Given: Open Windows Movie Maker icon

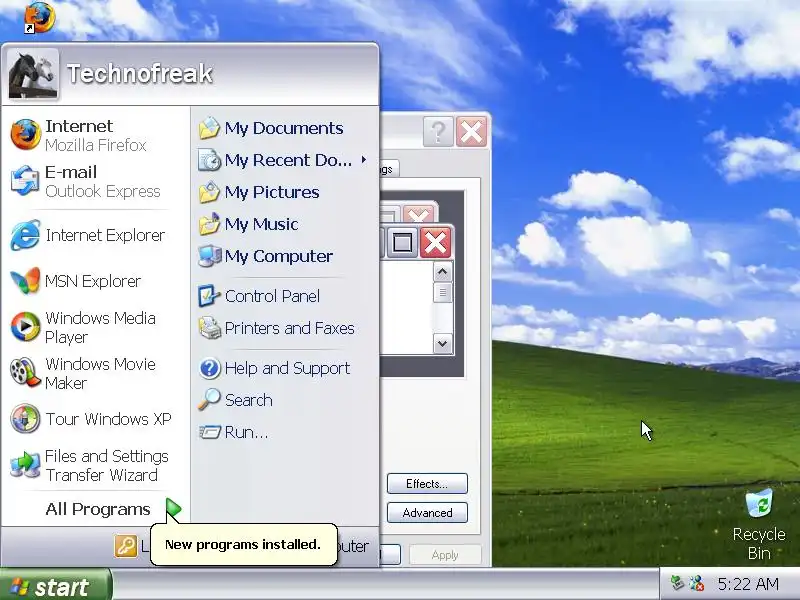Looking at the screenshot, I should tap(26, 372).
